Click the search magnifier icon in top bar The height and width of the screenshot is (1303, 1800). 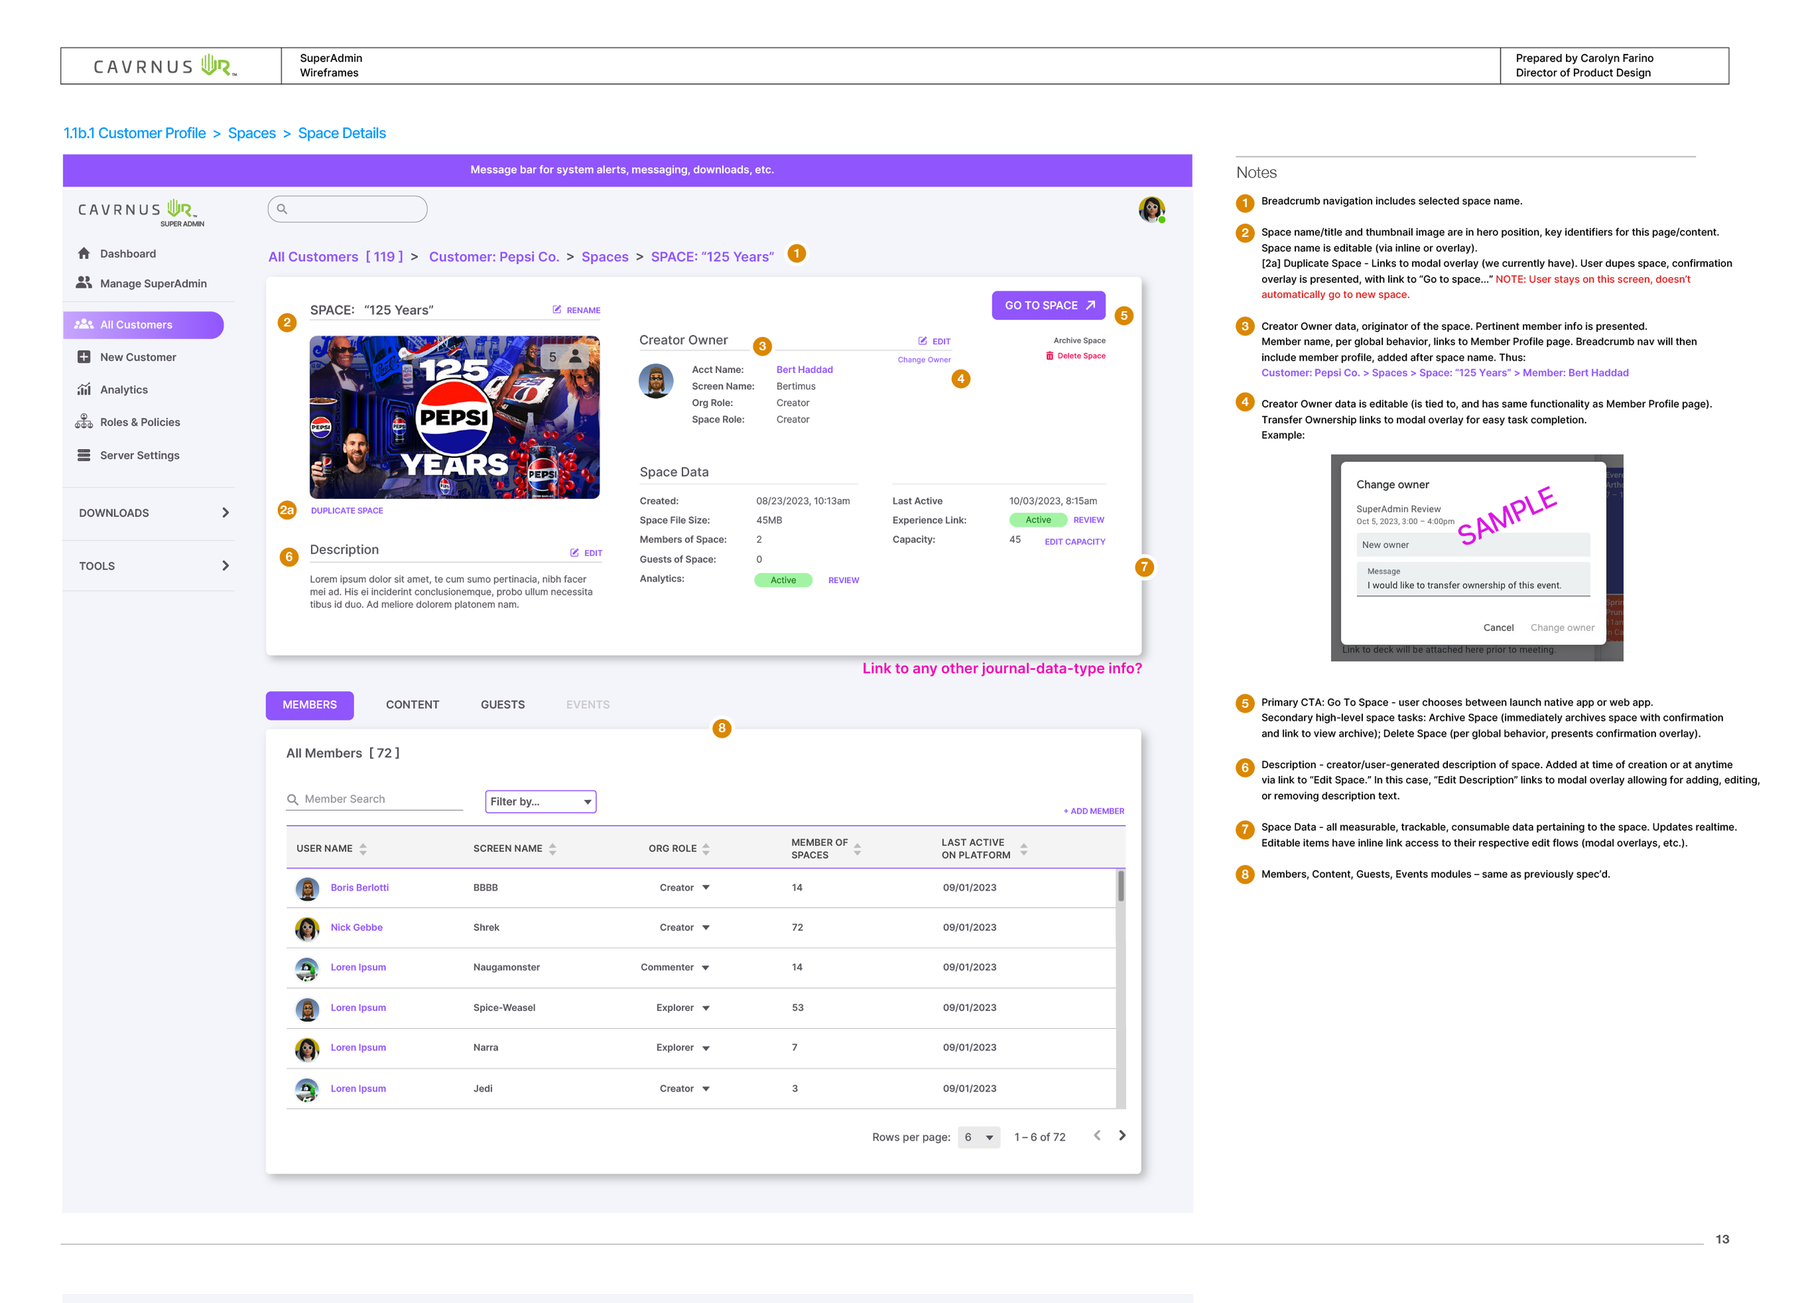coord(282,209)
